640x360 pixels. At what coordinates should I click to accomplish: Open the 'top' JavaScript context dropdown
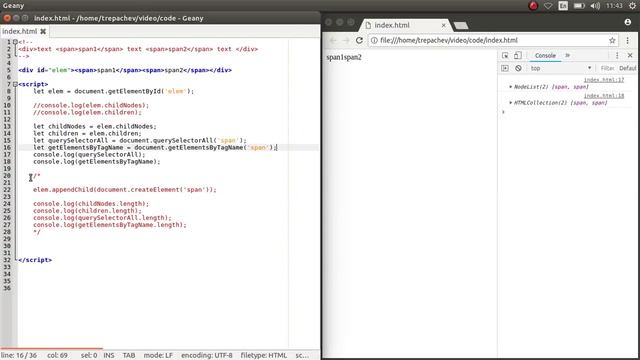coord(560,68)
